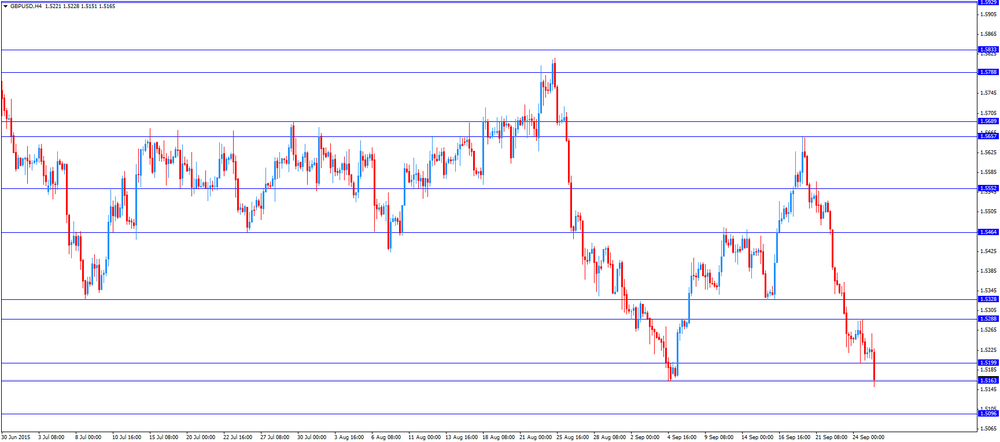Select the 1.5096 horizontal line price label
This screenshot has width=1000, height=442.
[x=987, y=414]
